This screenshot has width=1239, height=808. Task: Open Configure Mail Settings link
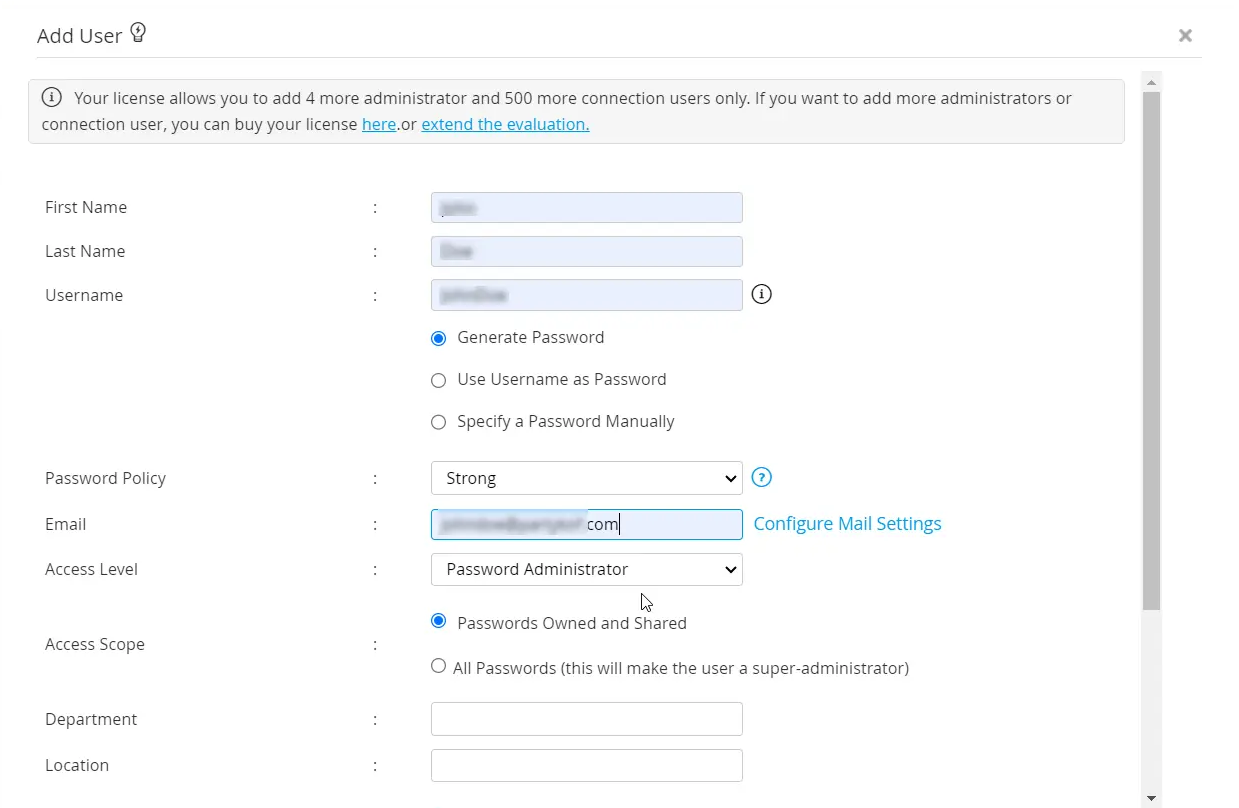[847, 524]
